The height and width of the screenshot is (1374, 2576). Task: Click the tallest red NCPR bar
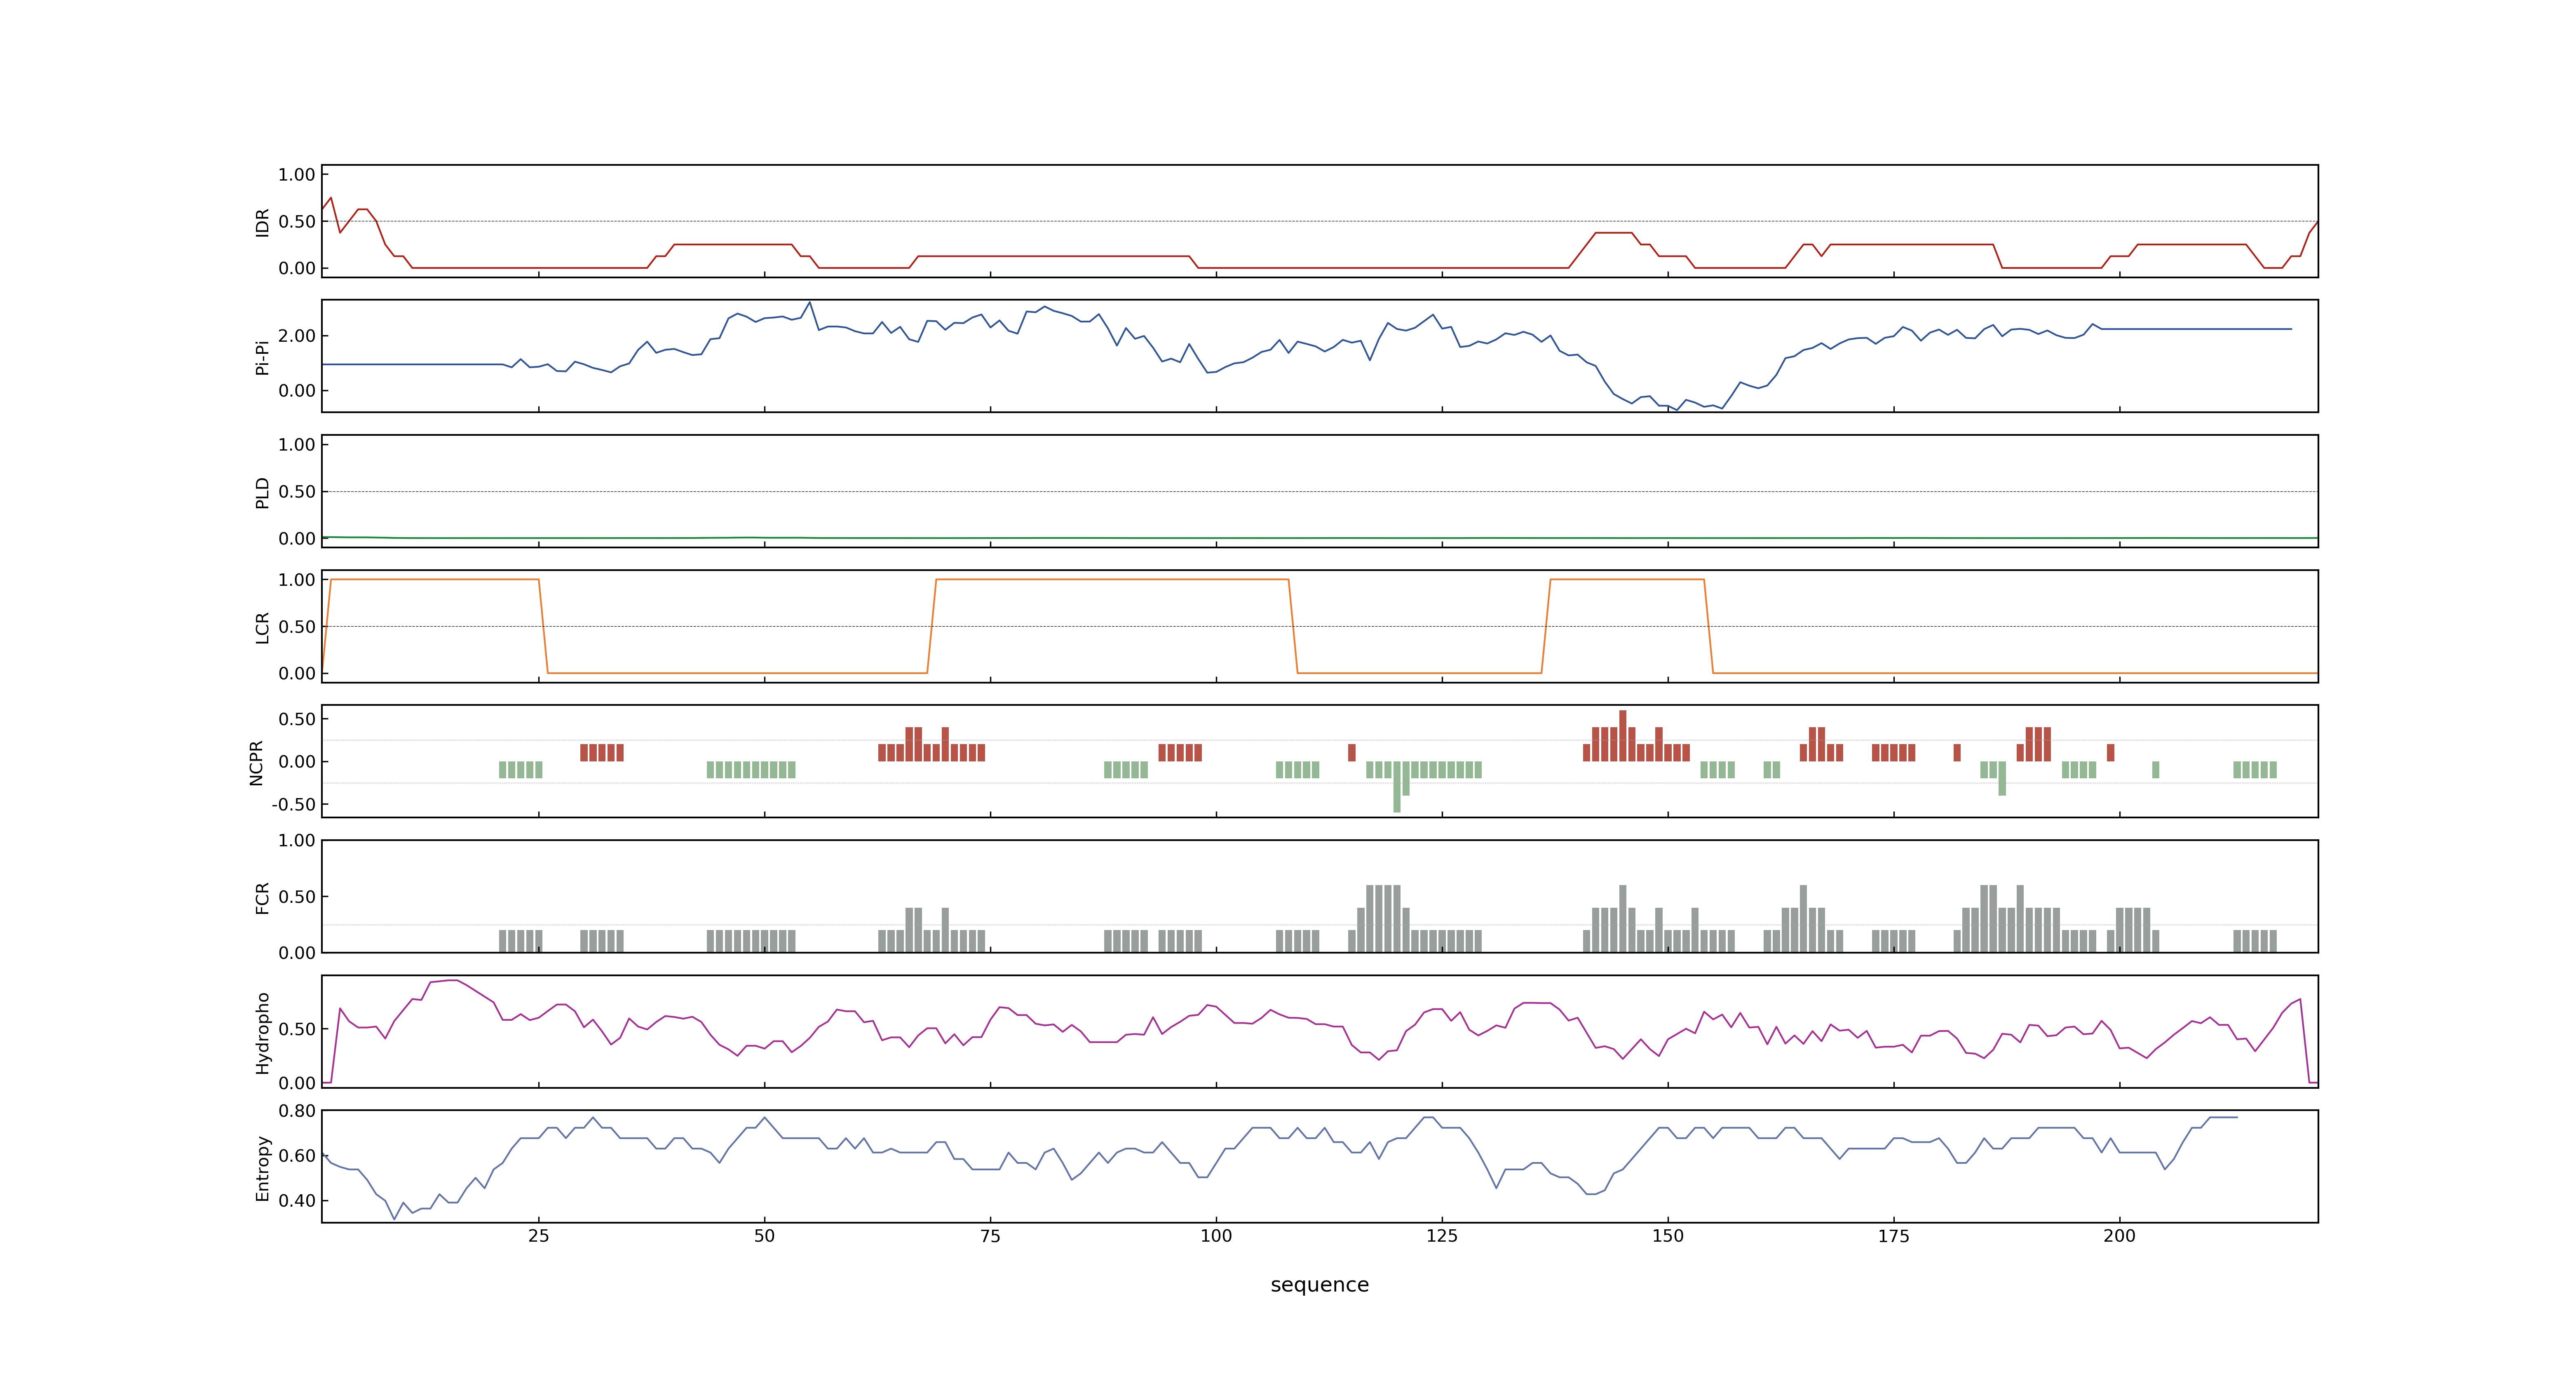coord(1623,736)
